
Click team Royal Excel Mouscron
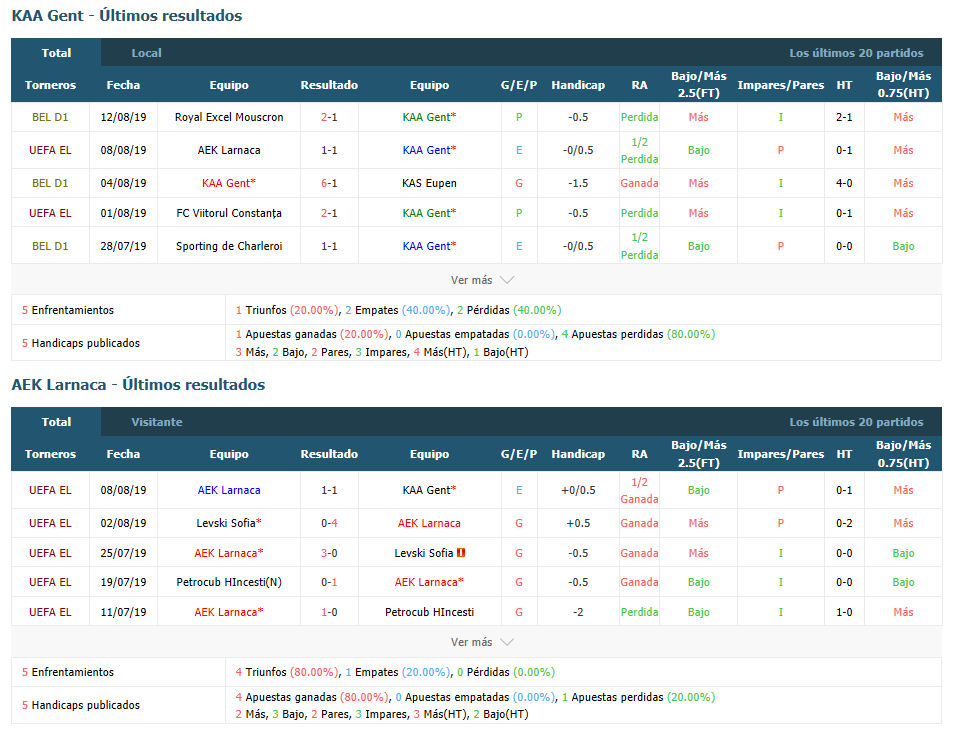(229, 117)
